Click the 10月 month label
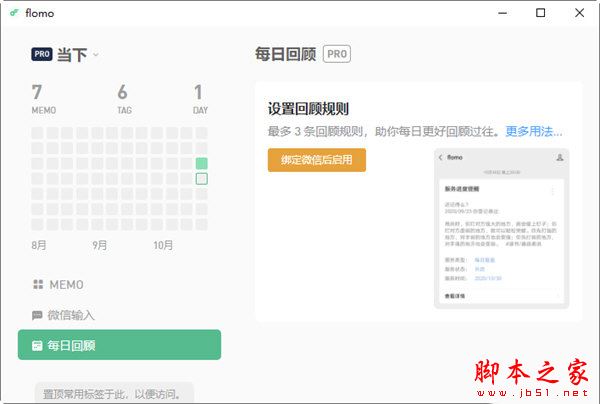This screenshot has height=404, width=600. [x=163, y=245]
